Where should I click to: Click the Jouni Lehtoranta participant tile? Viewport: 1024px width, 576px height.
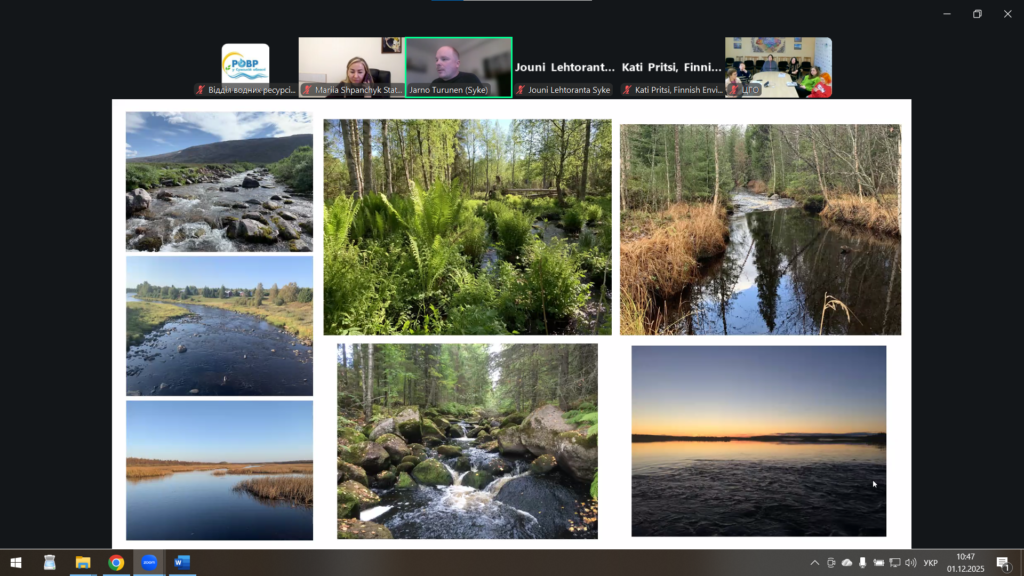tap(565, 68)
